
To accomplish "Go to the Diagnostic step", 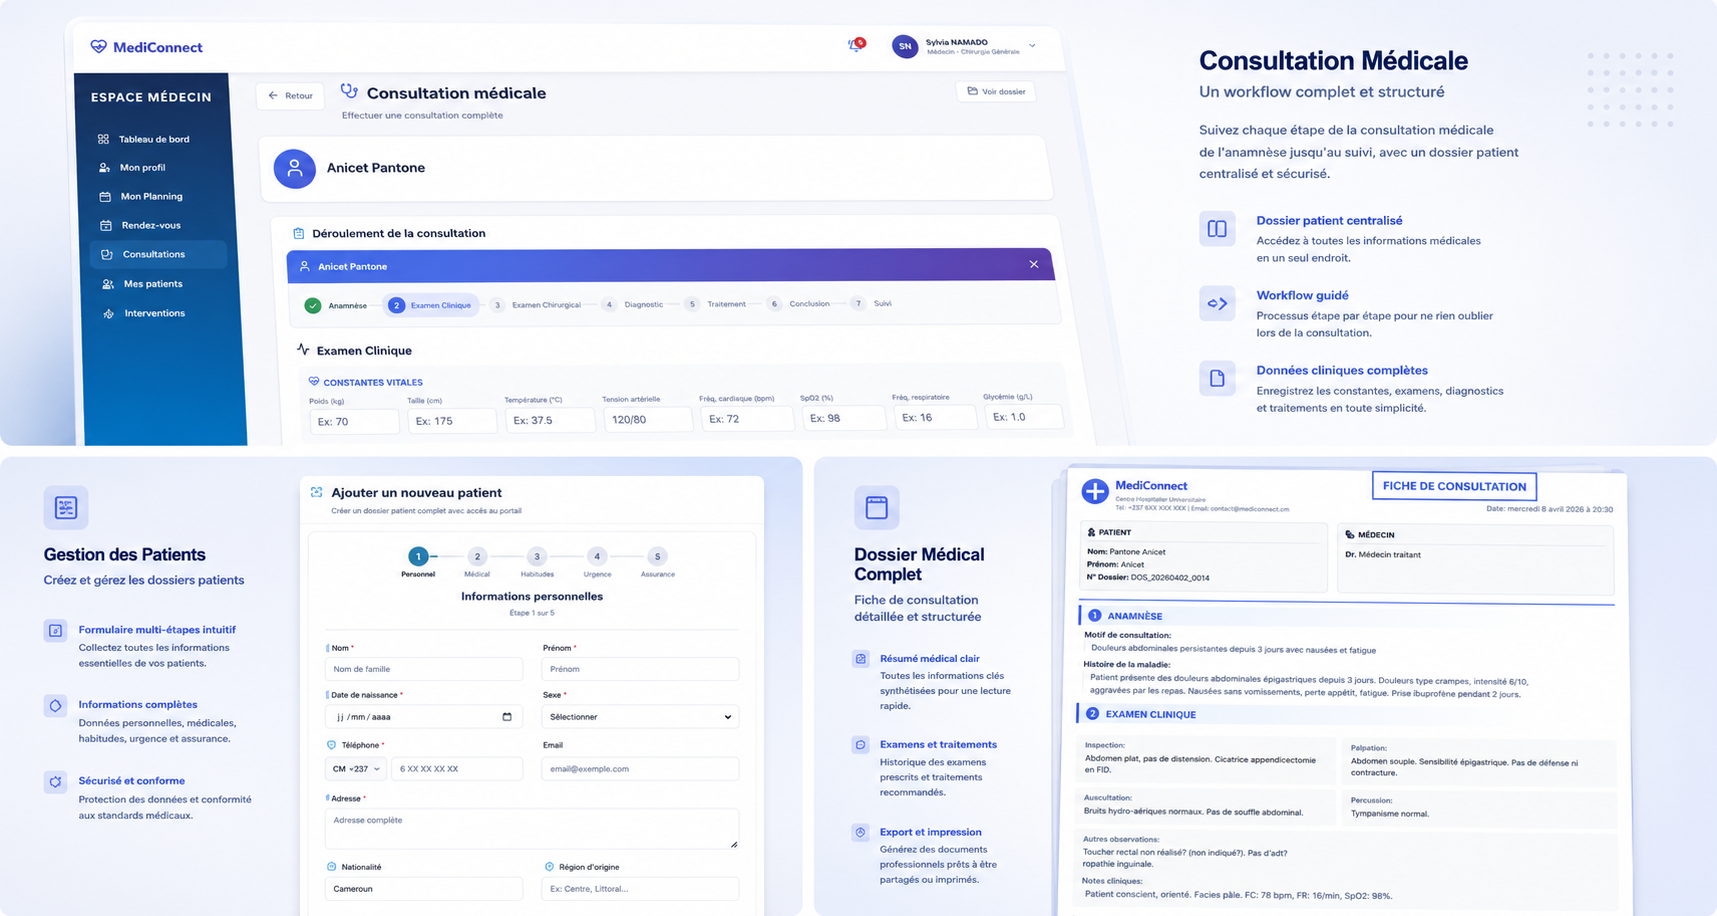I will click(634, 304).
